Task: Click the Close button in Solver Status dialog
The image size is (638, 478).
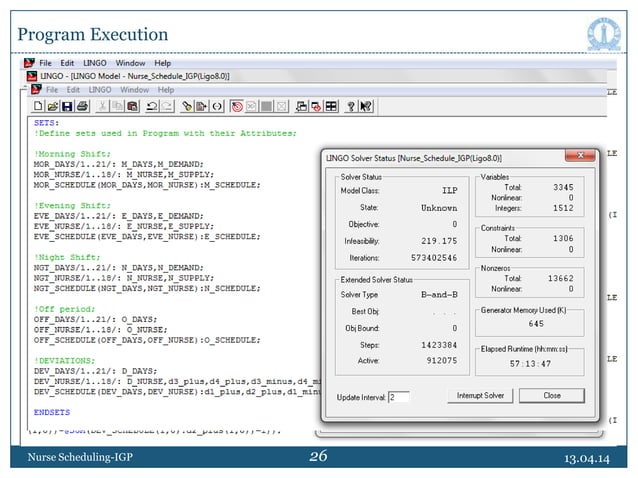Action: pos(551,396)
